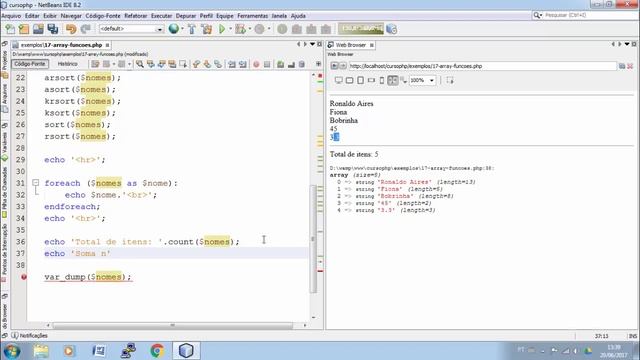
Task: Open the editor document list down arrow
Action: tap(312, 44)
